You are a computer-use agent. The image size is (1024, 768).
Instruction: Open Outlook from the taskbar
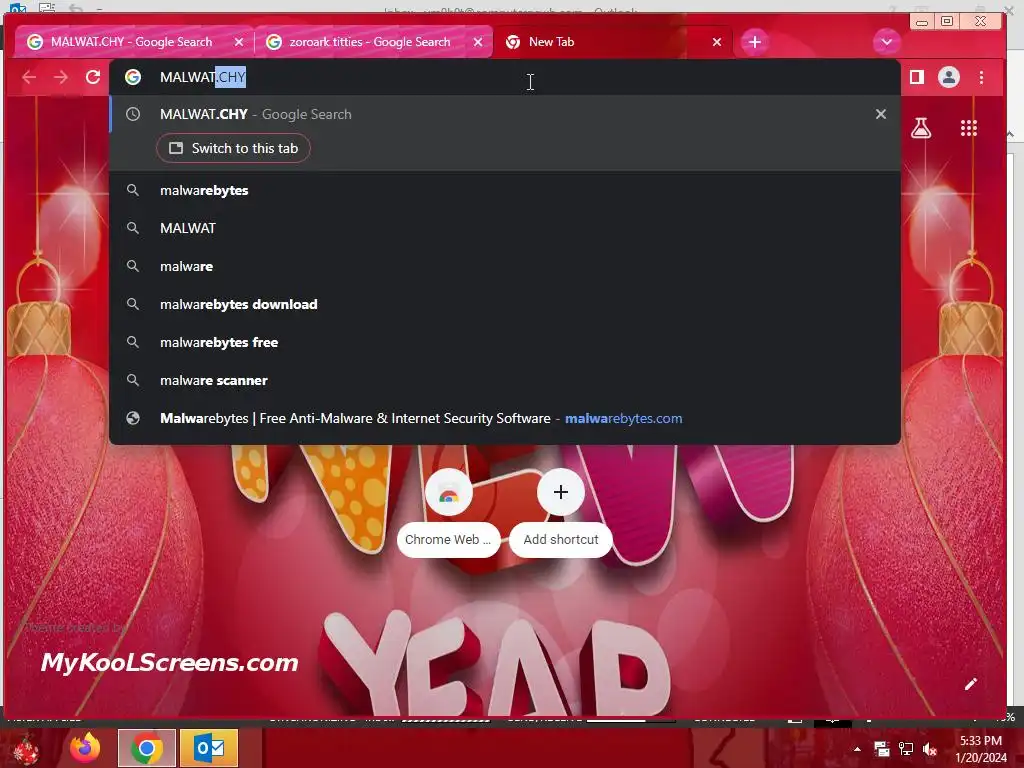coord(209,748)
